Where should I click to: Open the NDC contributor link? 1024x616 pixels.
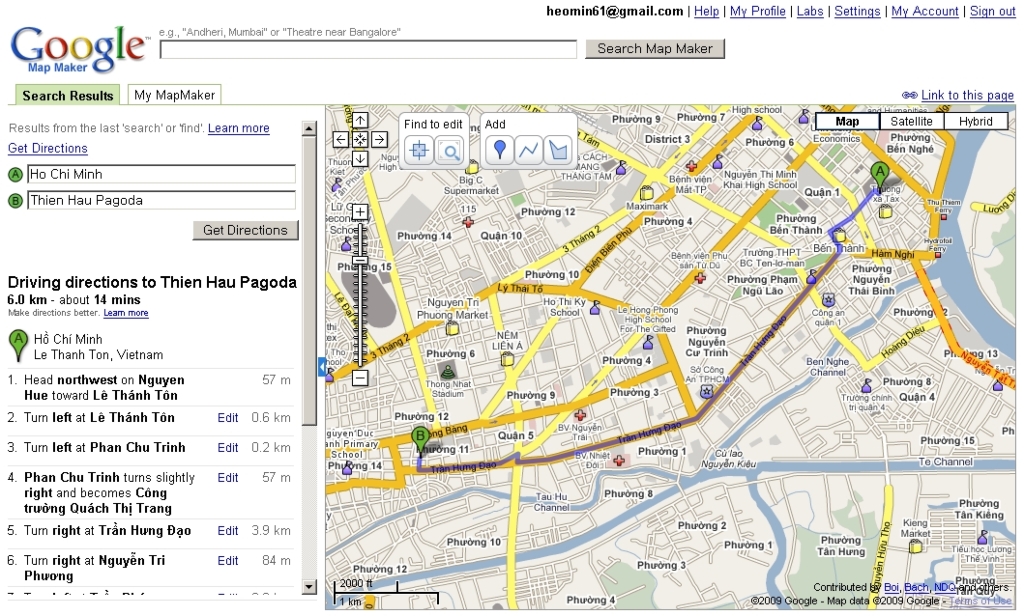tap(944, 587)
